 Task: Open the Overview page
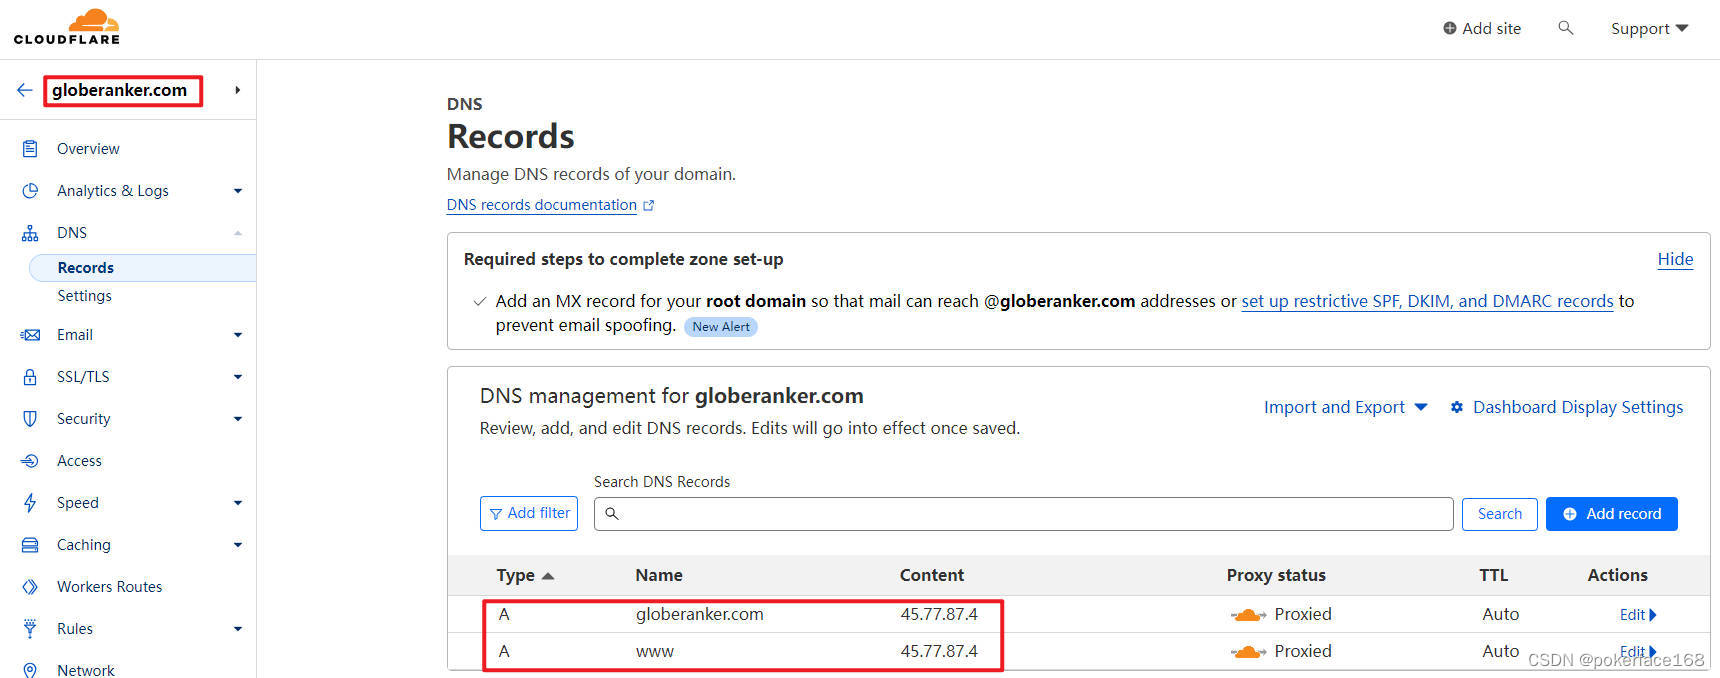(88, 149)
